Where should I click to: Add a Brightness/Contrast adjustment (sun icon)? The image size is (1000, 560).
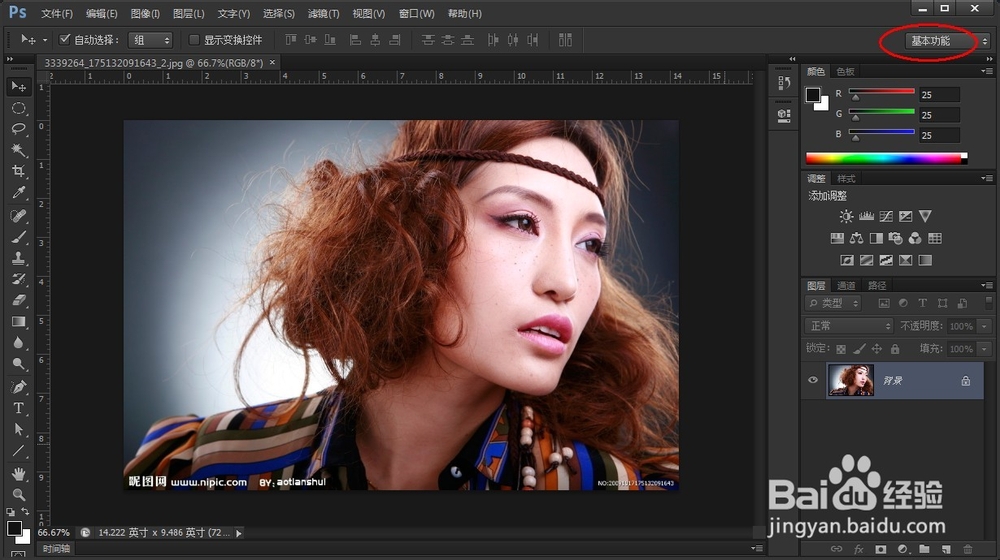847,216
